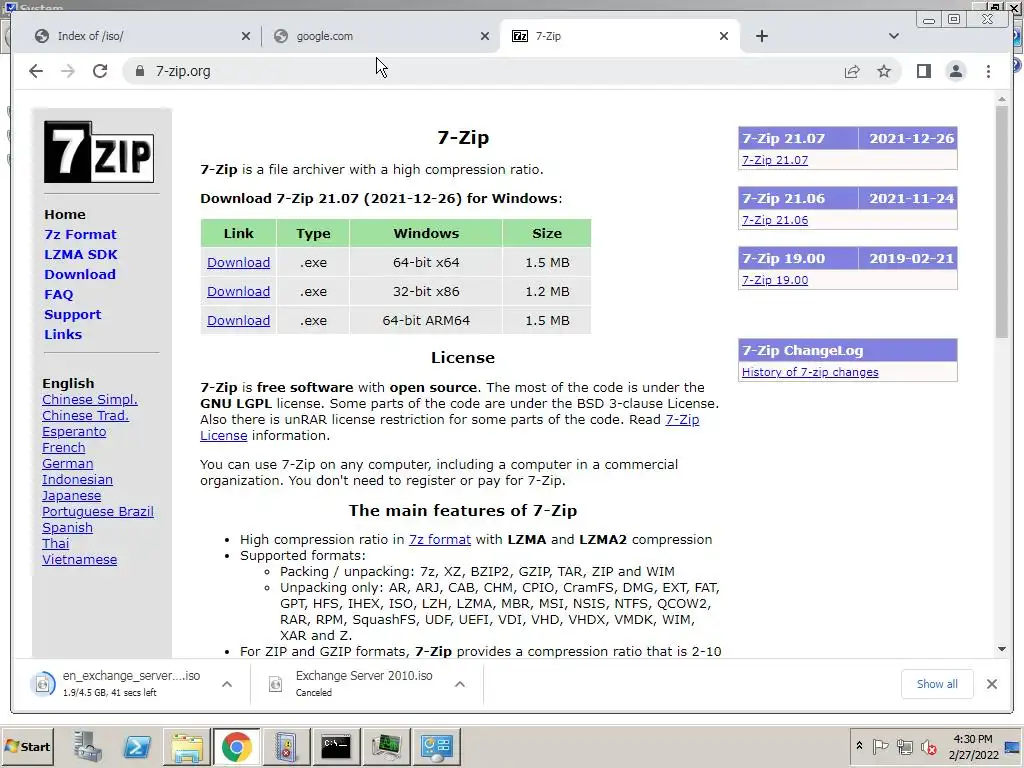This screenshot has width=1024, height=768.
Task: Open the browser side panel icon
Action: (923, 71)
